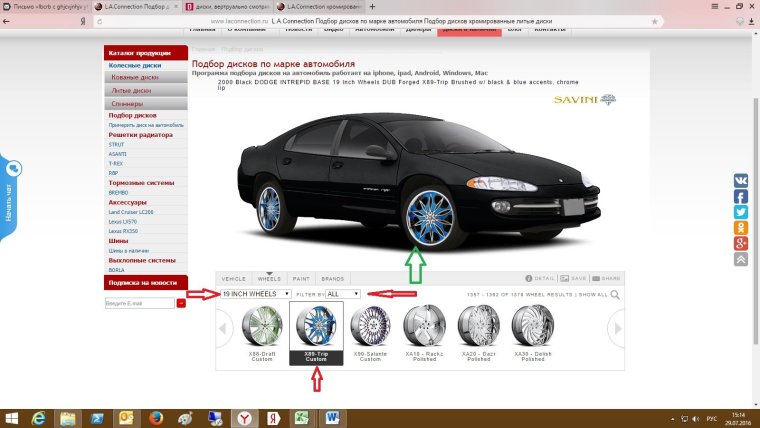
Task: Switch to the BRANDS tab
Action: click(332, 279)
